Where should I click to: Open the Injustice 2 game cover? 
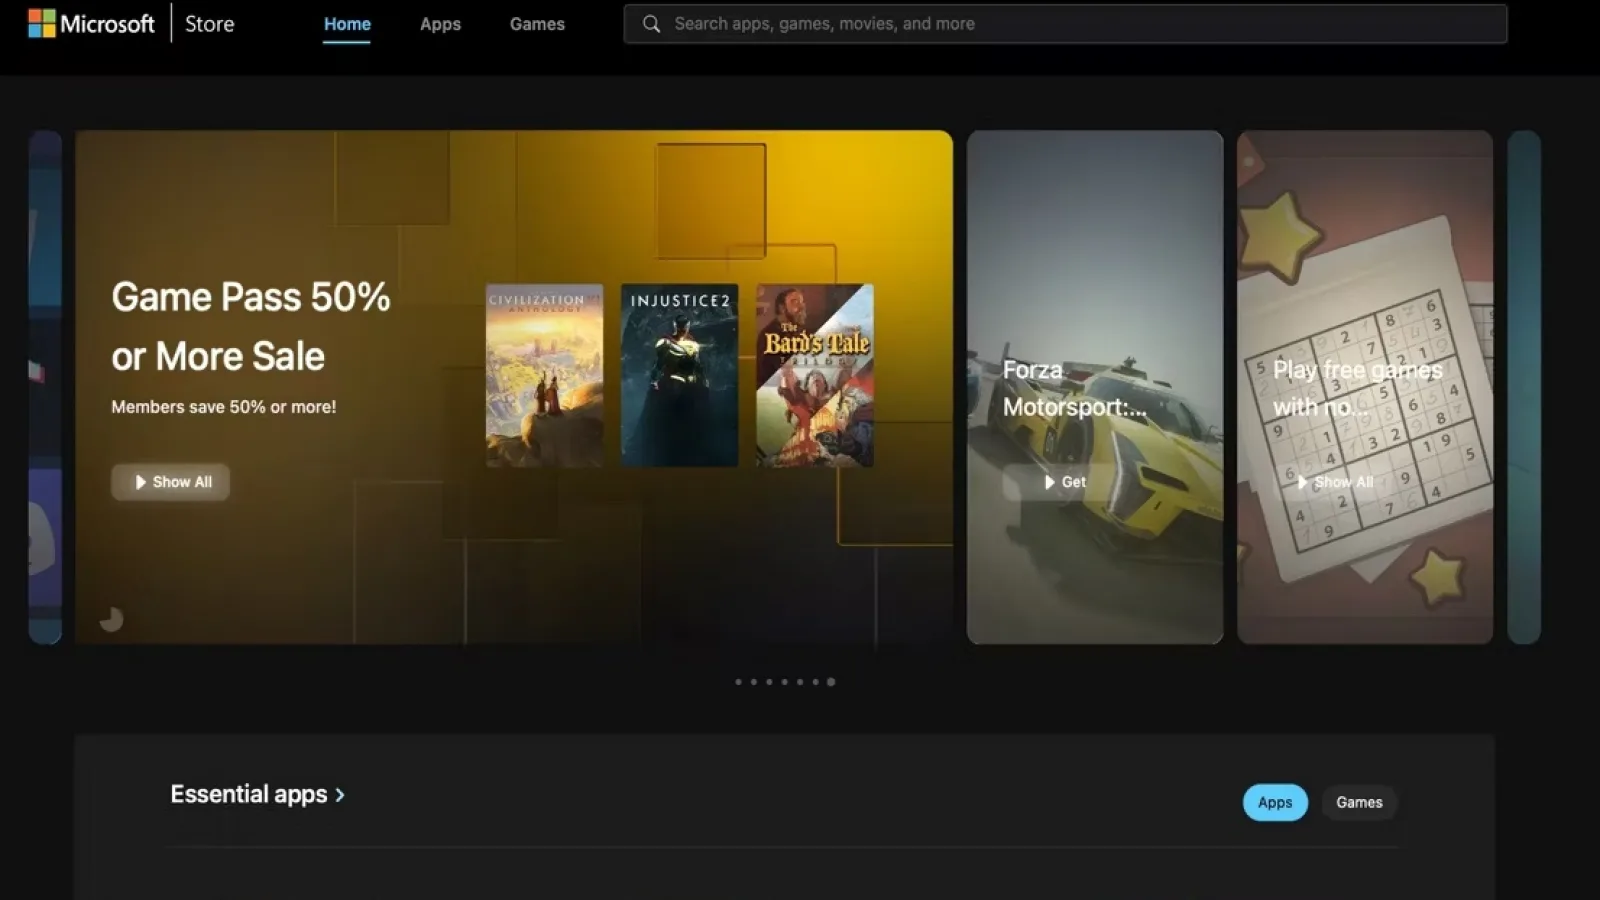(679, 375)
